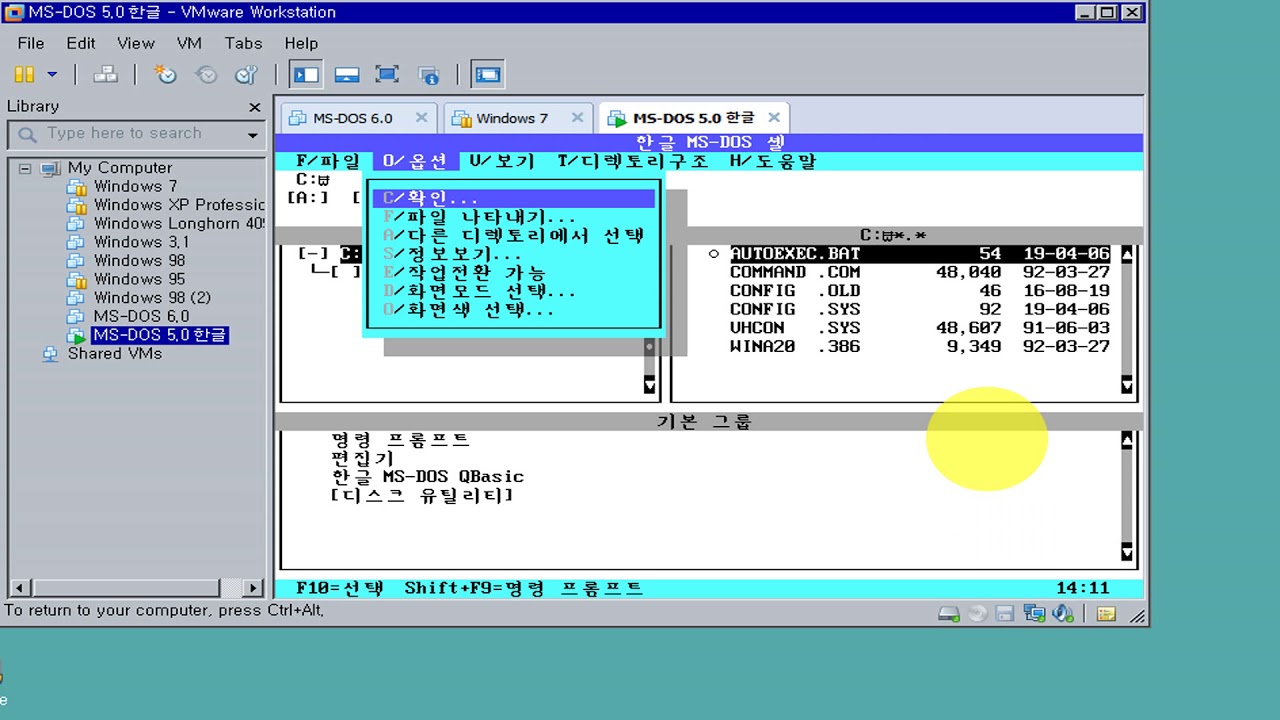The image size is (1280, 720).
Task: Open the Snapshot Manager wrench icon
Action: point(246,74)
